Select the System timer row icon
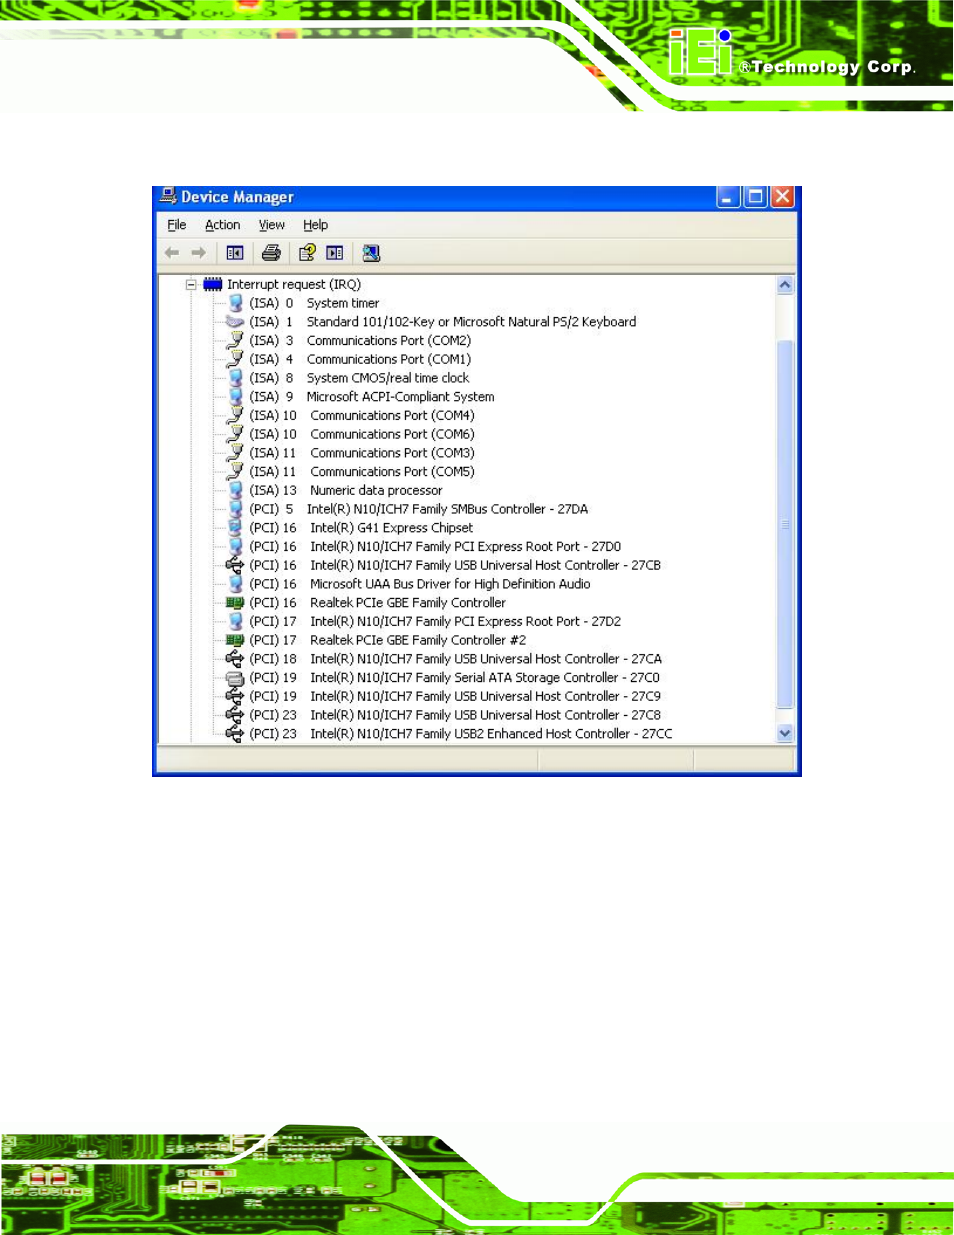 point(235,303)
